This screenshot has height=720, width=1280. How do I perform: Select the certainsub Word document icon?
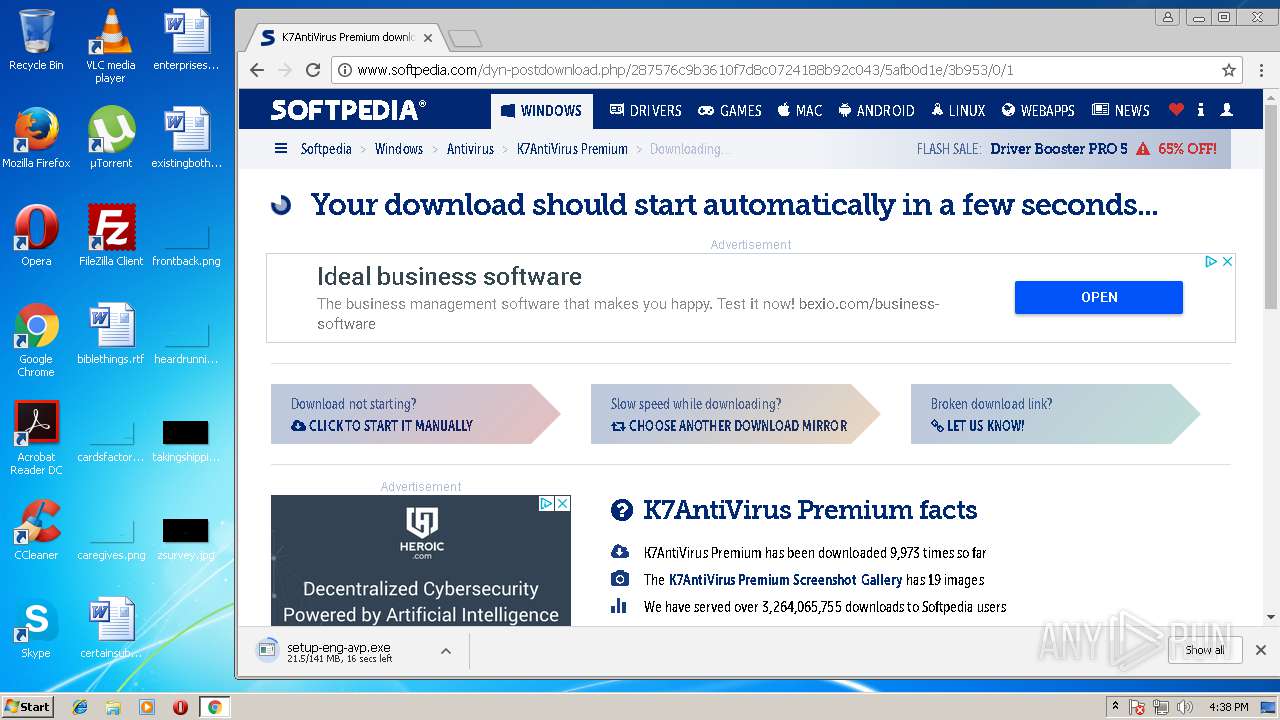[x=110, y=628]
